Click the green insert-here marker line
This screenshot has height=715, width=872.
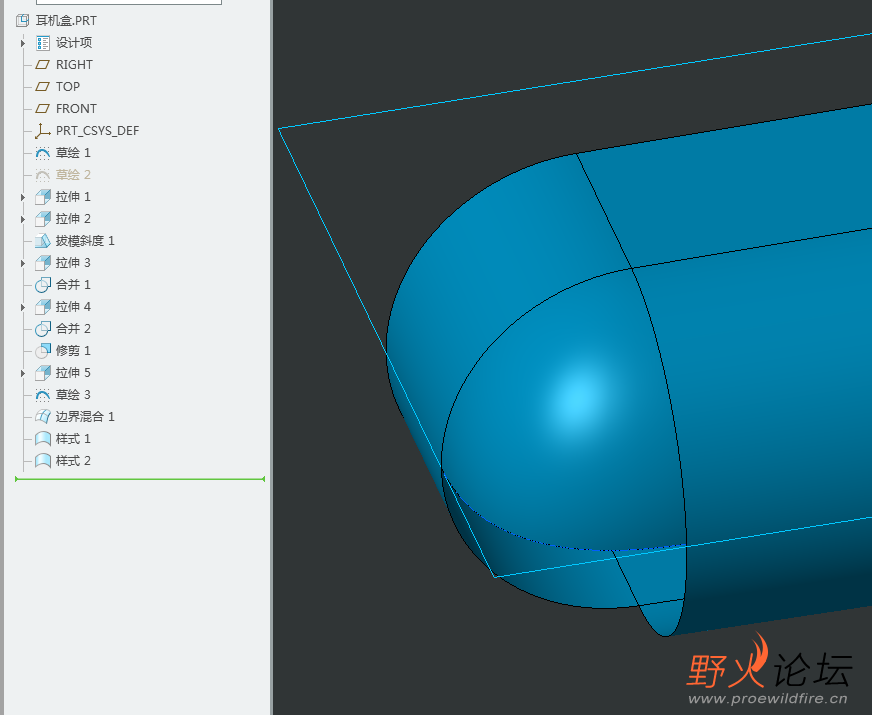[140, 479]
